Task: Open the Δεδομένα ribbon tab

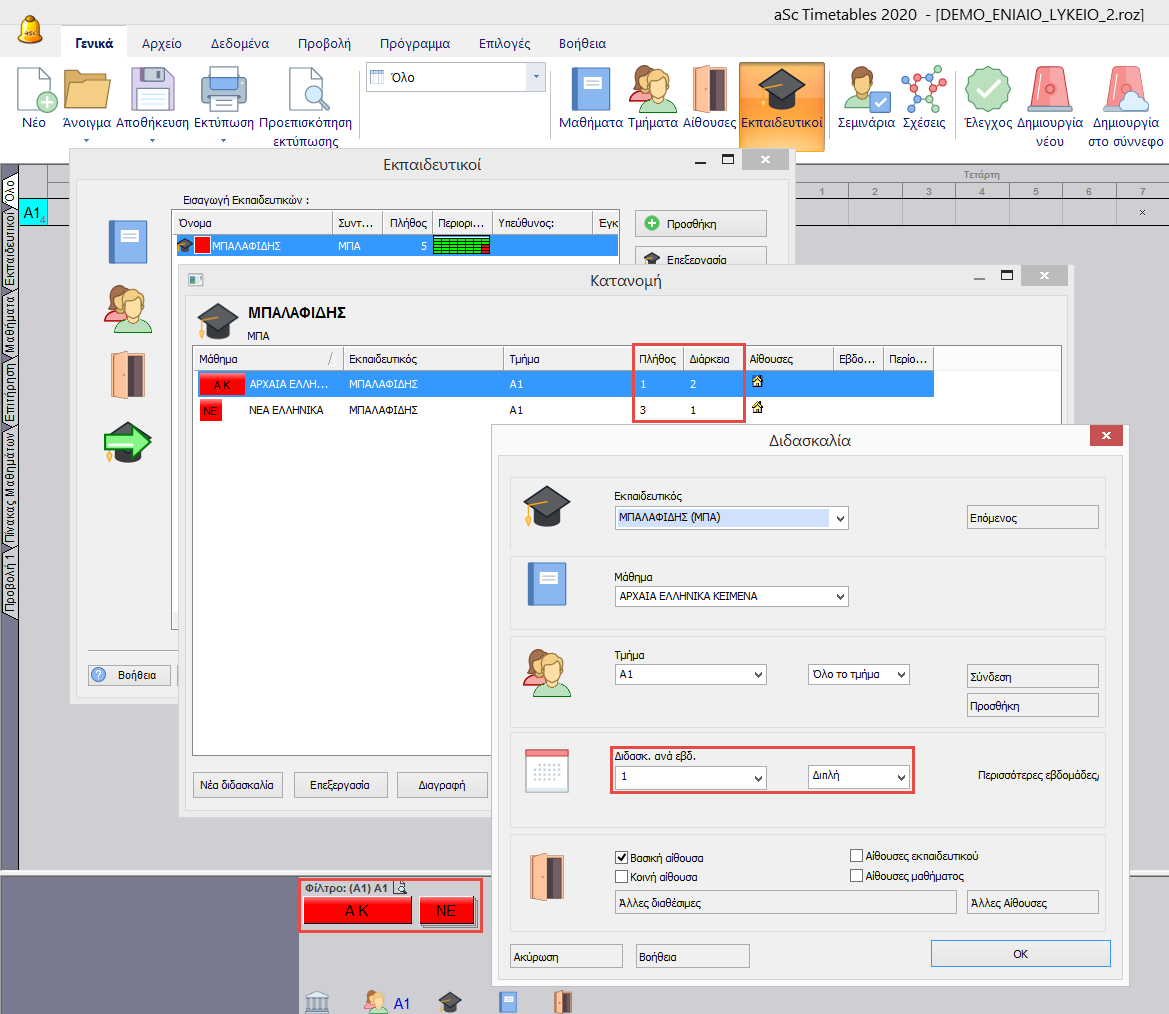Action: (x=239, y=44)
